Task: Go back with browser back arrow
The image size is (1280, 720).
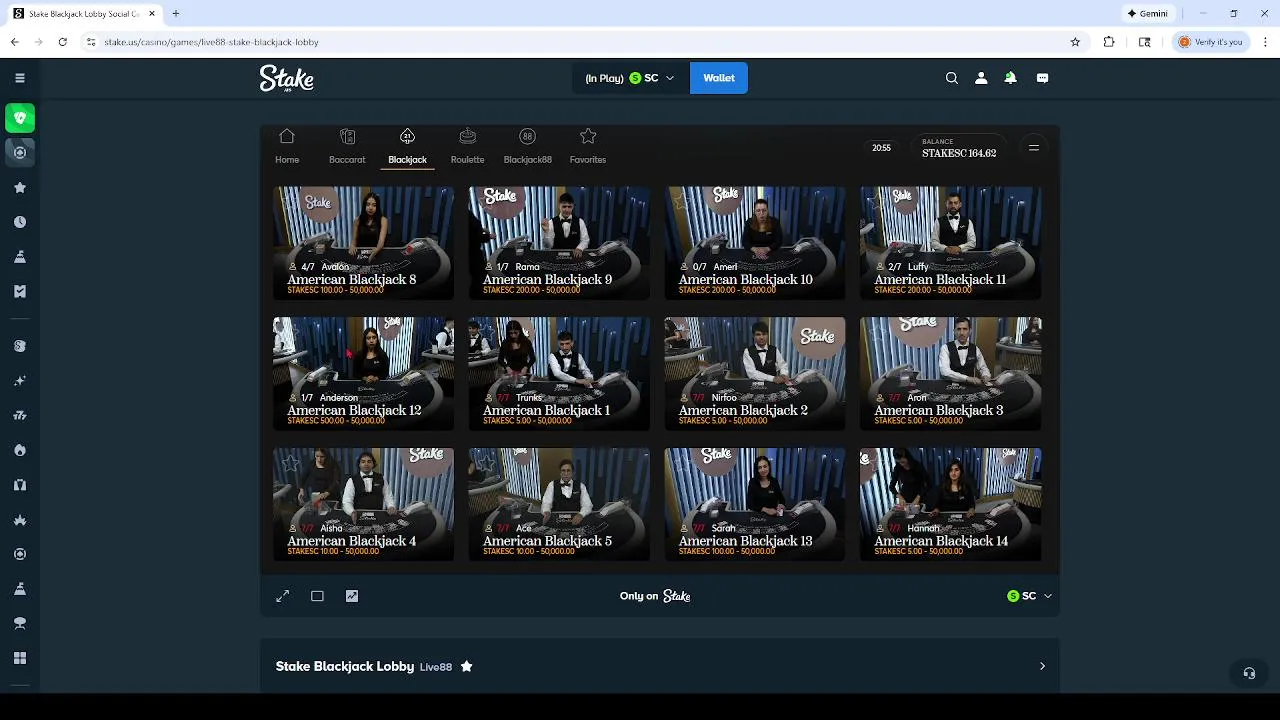Action: (14, 42)
